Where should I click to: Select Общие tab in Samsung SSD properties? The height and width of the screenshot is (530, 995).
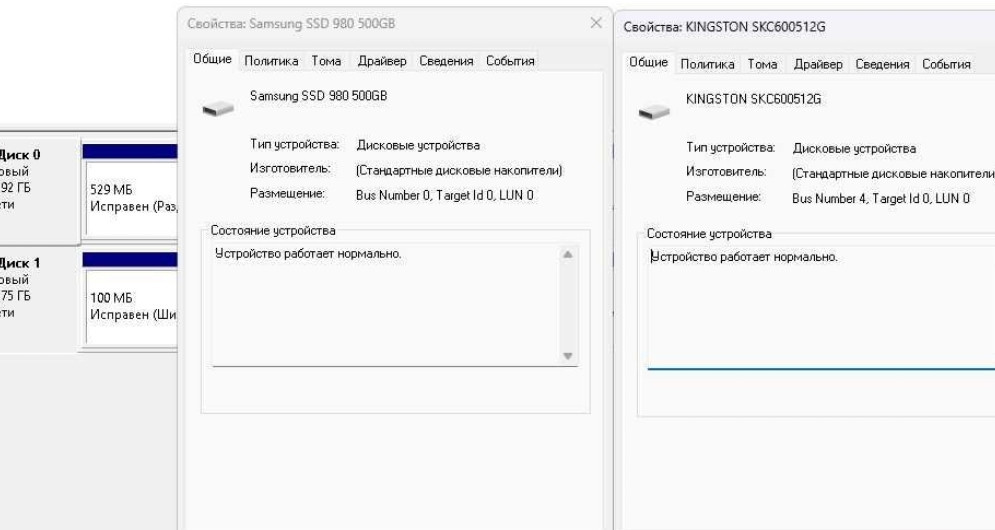click(x=212, y=59)
